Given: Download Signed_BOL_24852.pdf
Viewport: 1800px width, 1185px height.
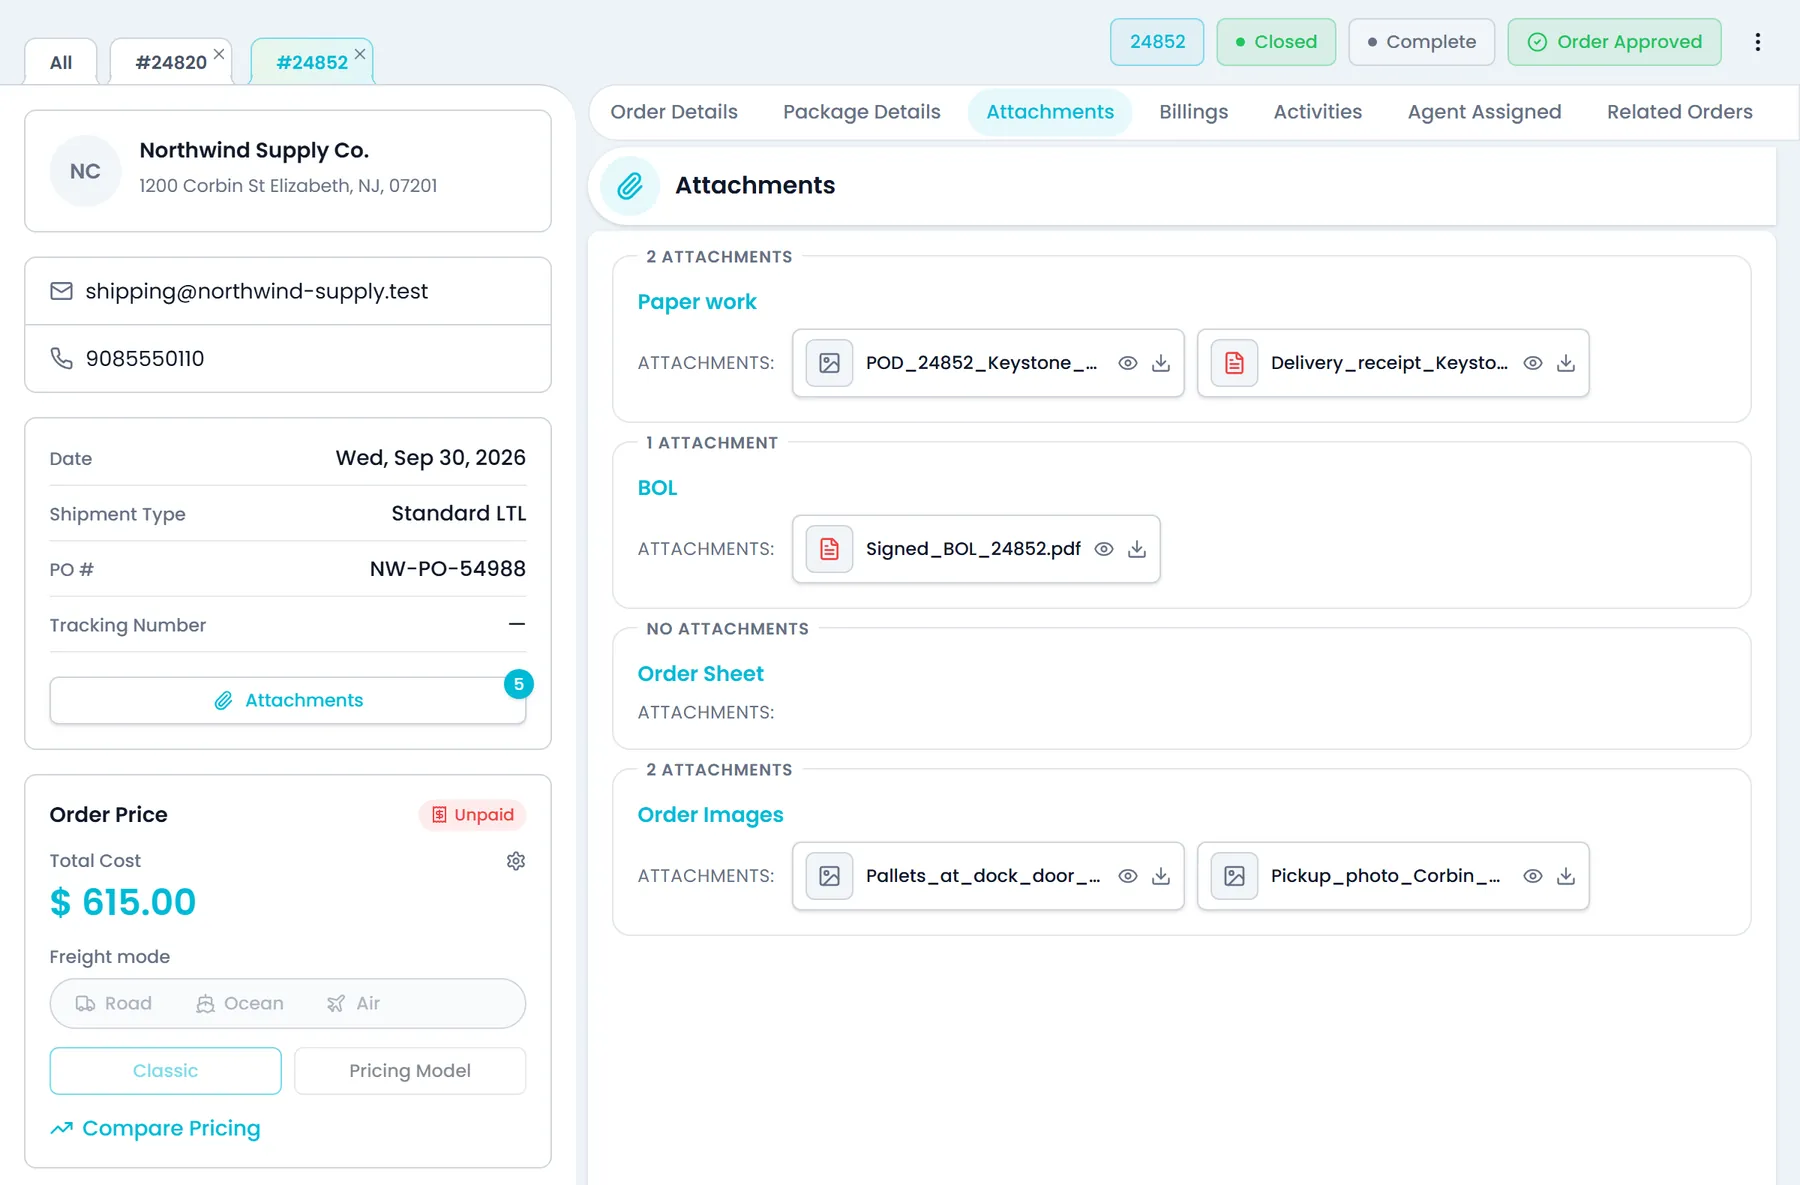Looking at the screenshot, I should point(1137,549).
